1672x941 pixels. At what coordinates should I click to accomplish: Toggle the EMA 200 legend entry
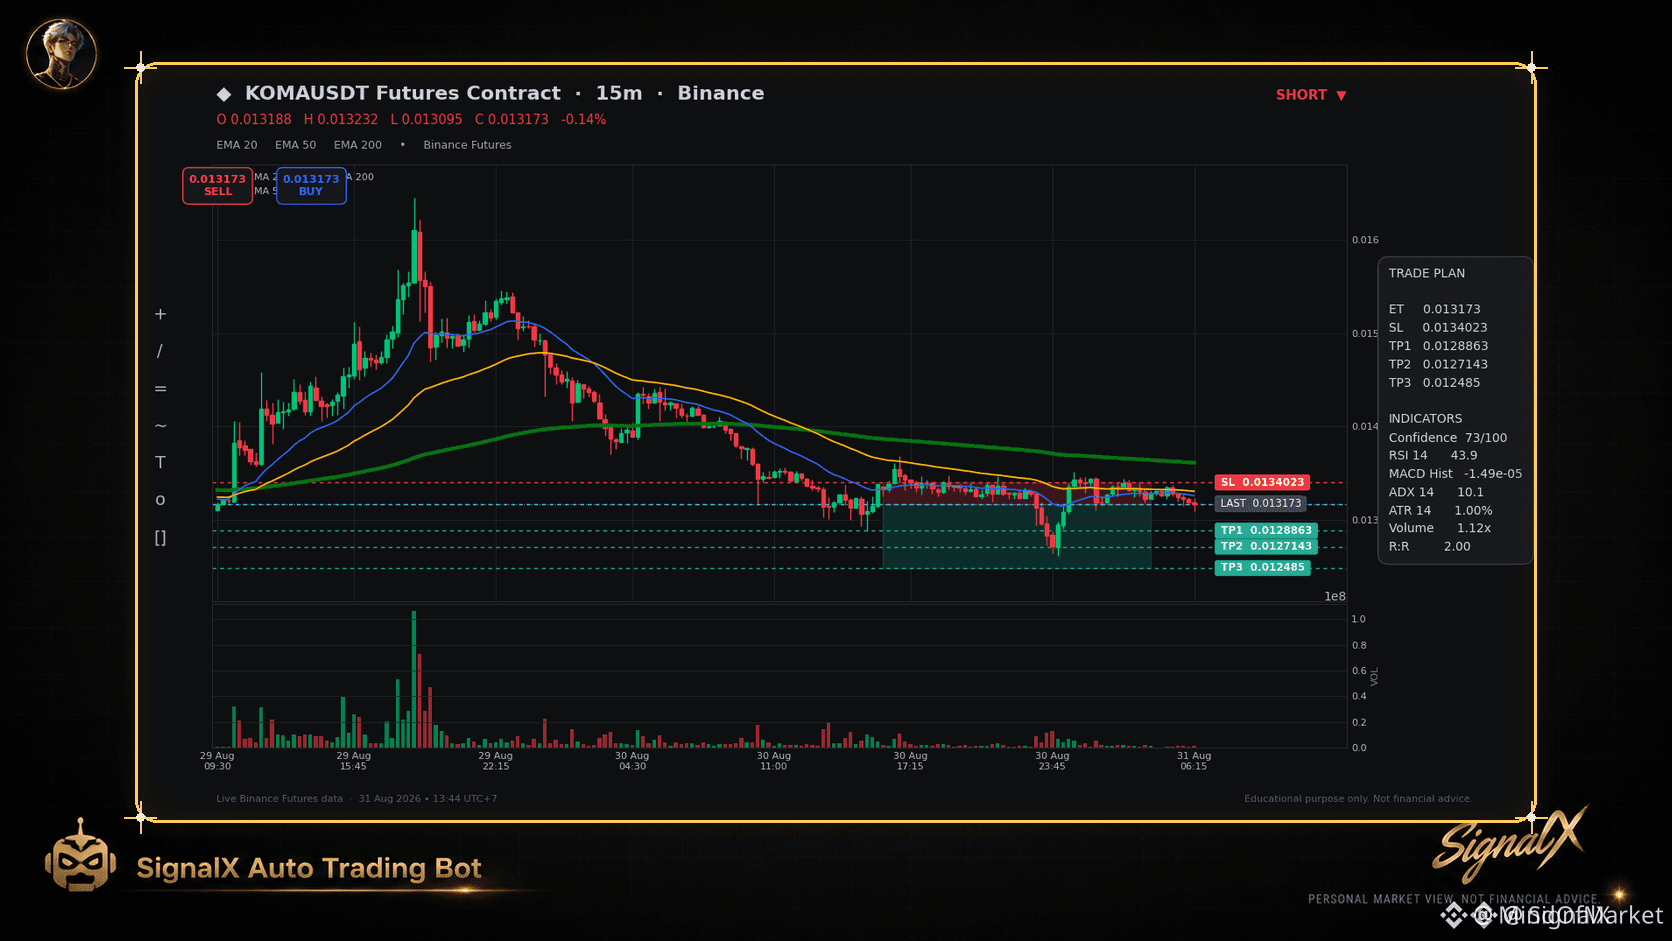pos(357,145)
